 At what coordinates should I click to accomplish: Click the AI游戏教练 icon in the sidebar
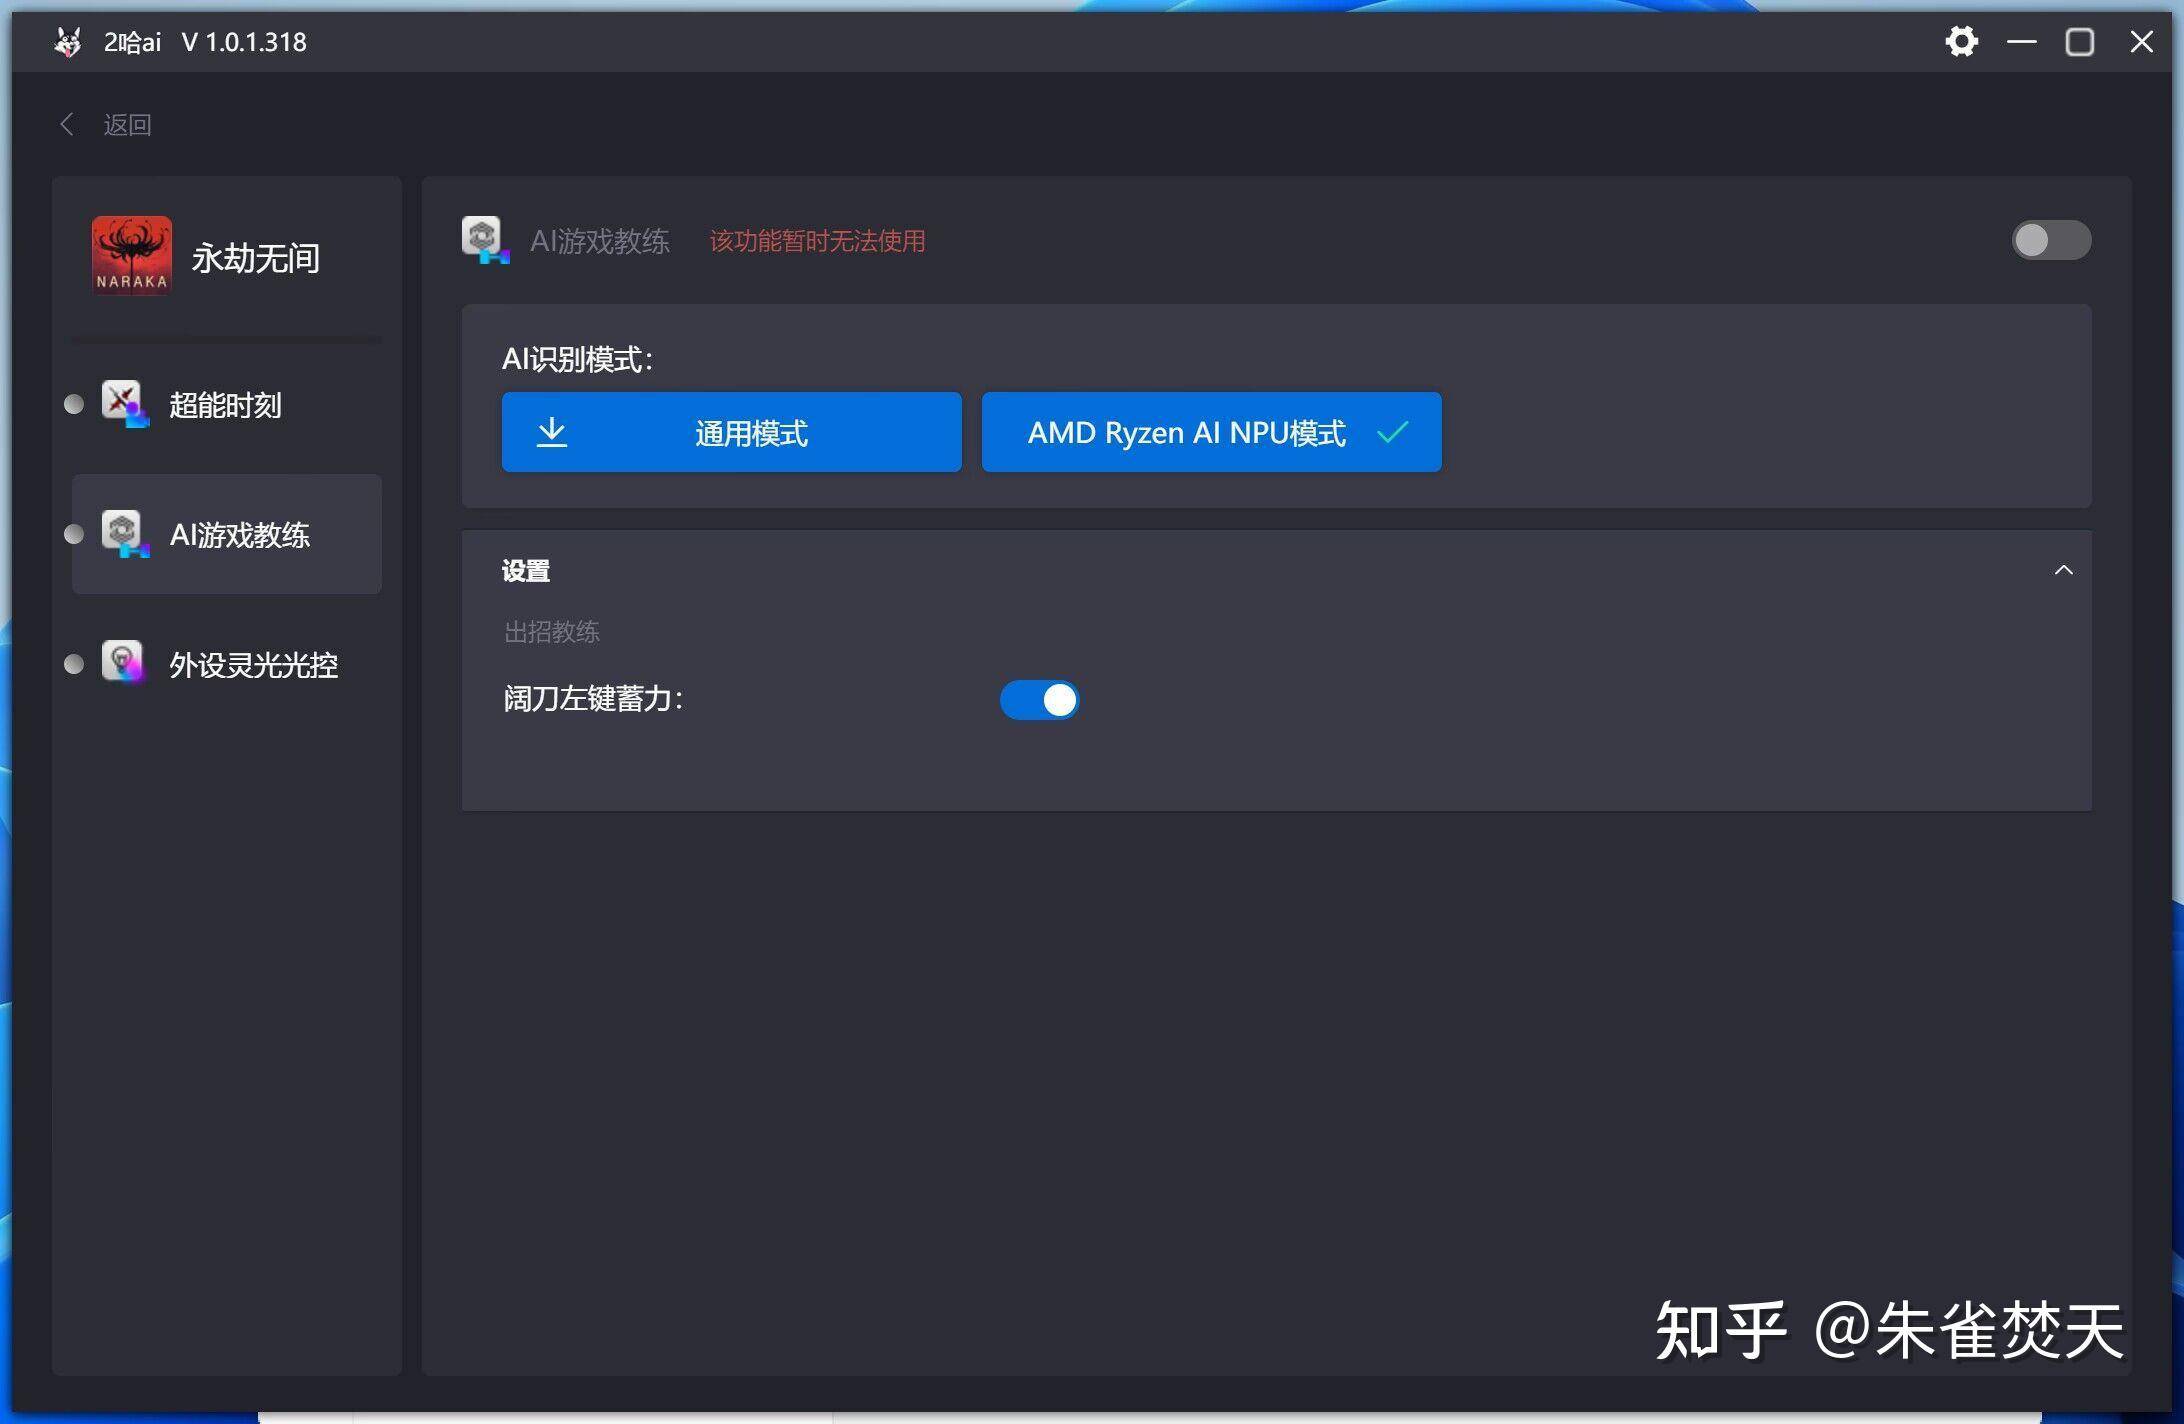[x=124, y=534]
